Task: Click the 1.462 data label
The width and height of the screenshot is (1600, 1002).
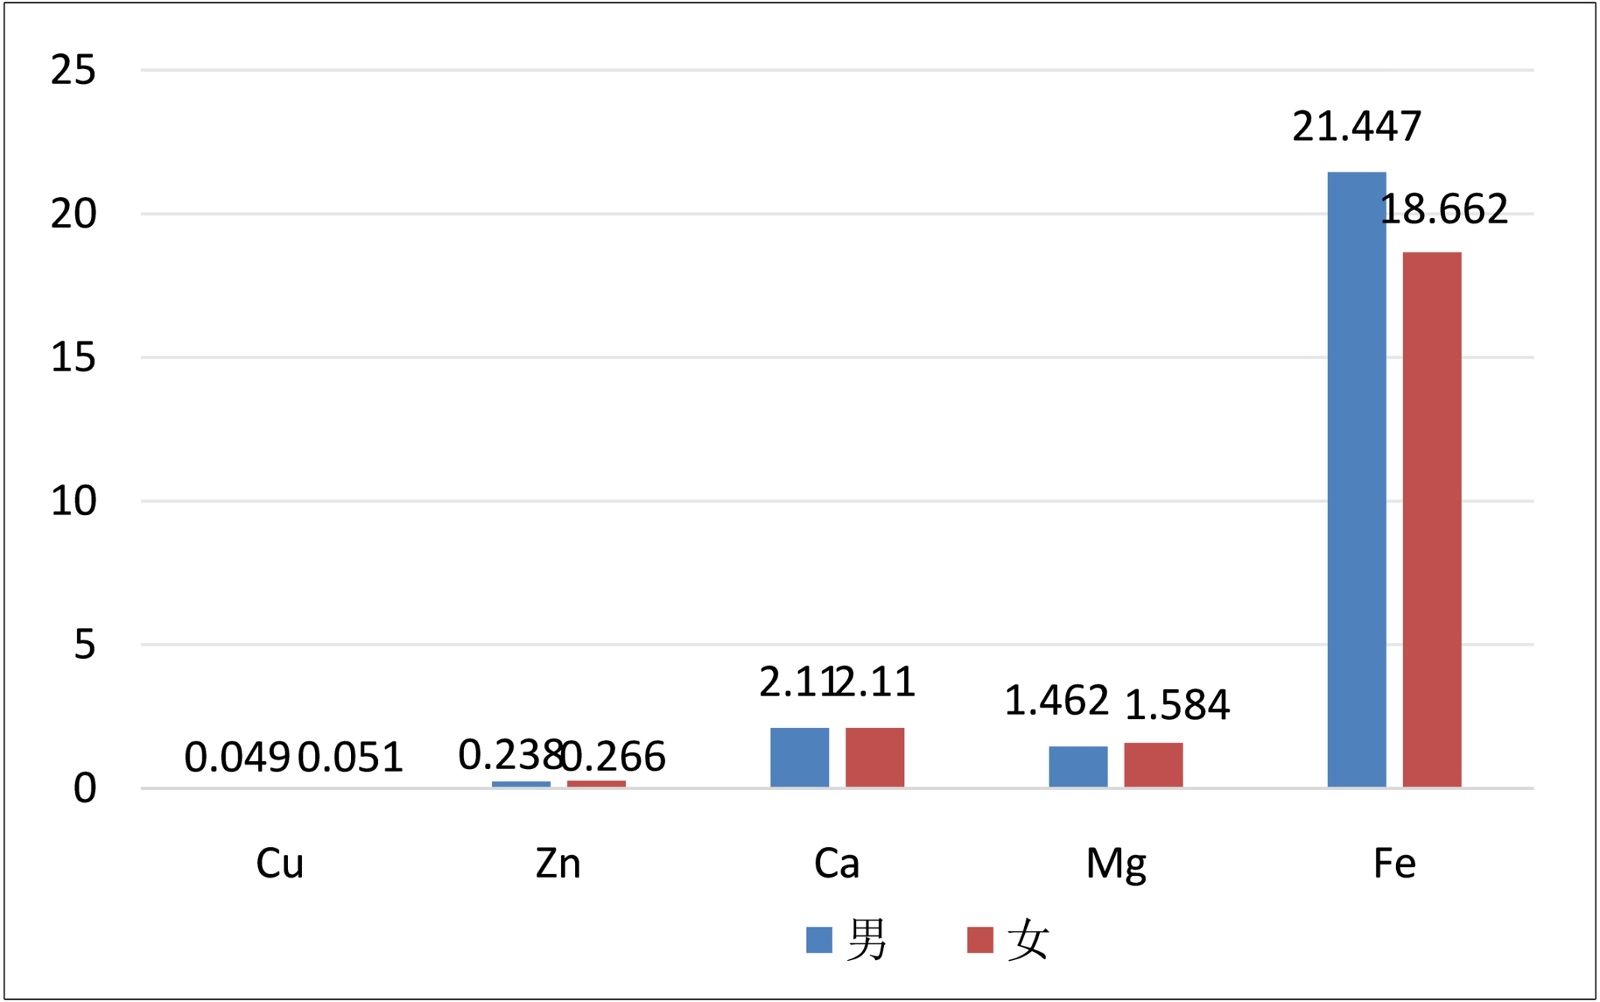Action: coord(1056,701)
